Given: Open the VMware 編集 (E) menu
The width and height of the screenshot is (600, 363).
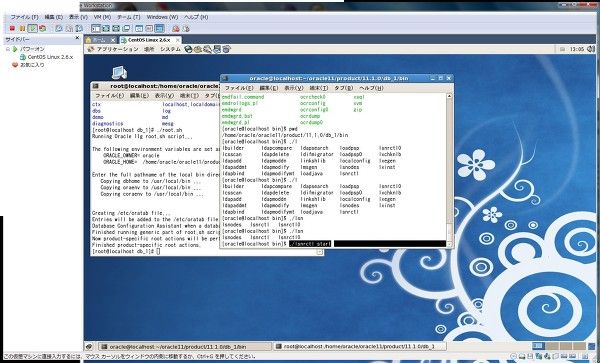Looking at the screenshot, I should point(54,17).
